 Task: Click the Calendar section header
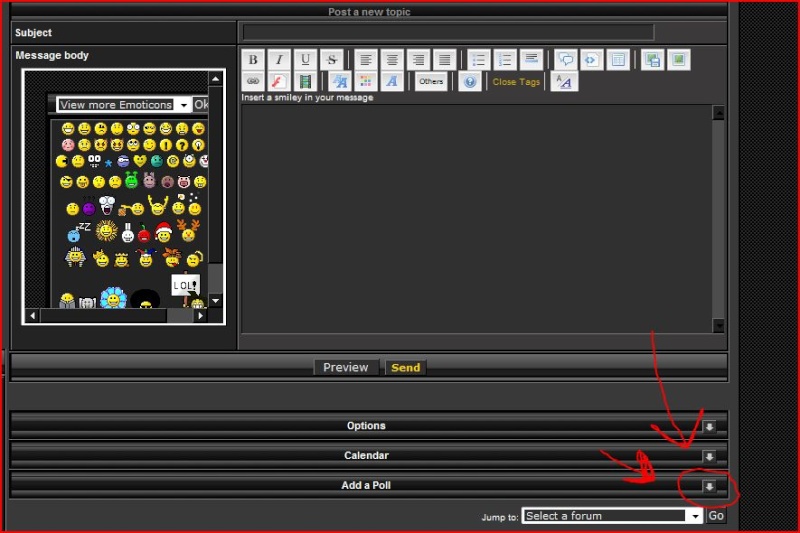pos(366,455)
